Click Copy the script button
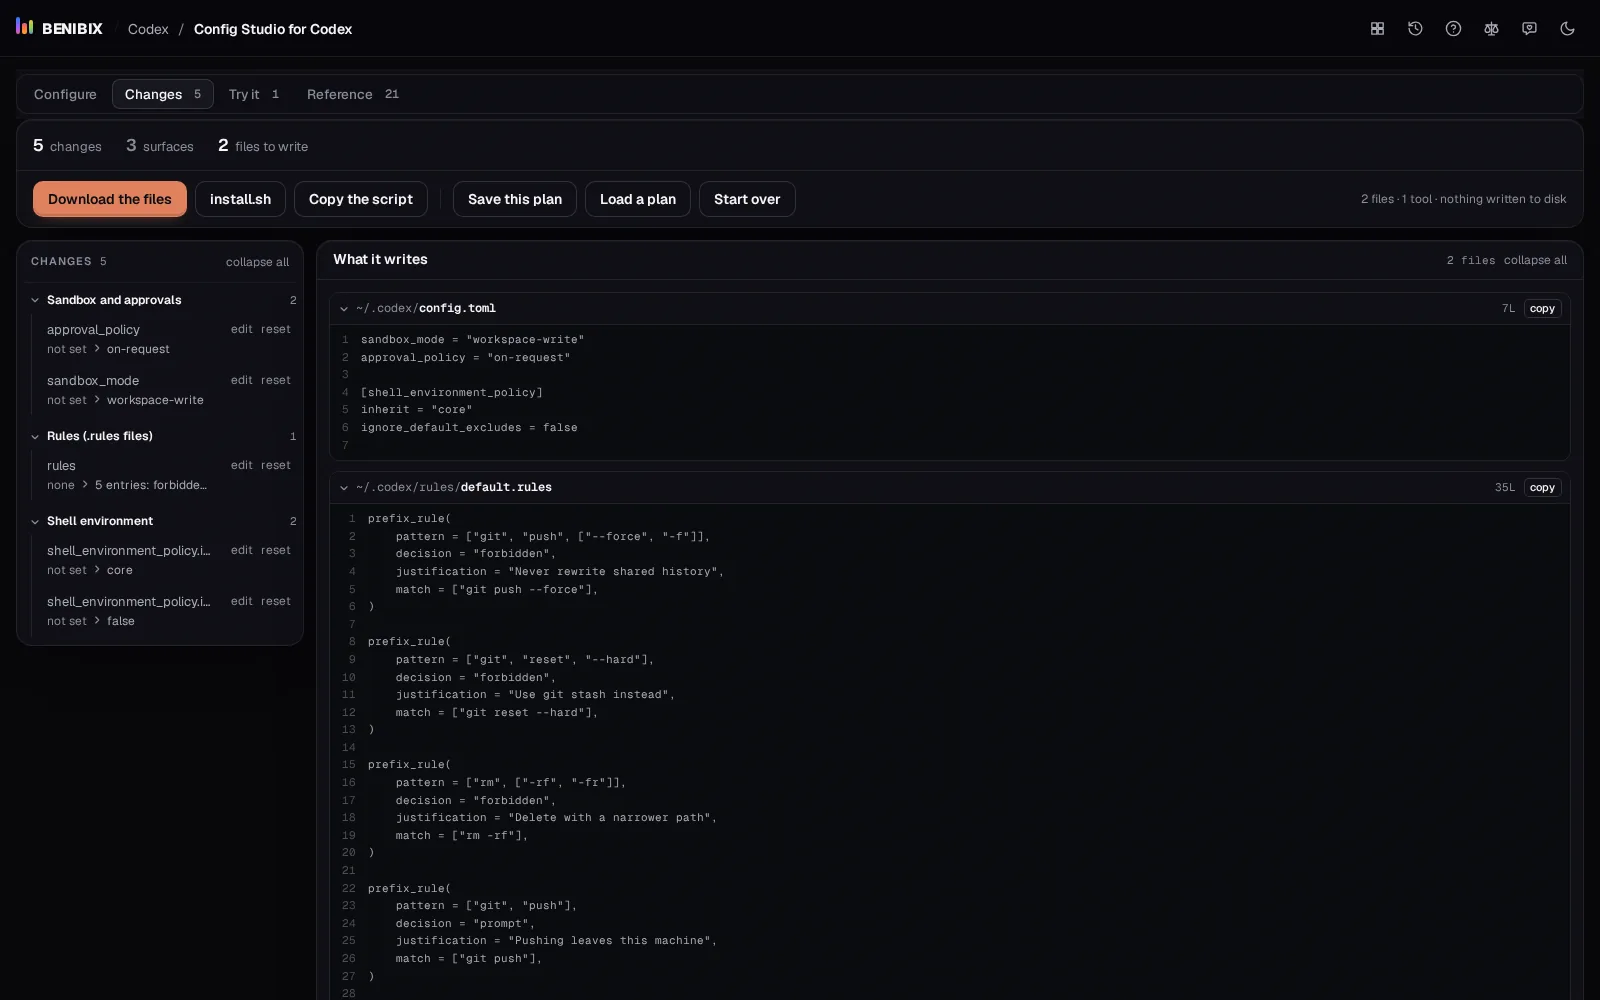 point(361,199)
